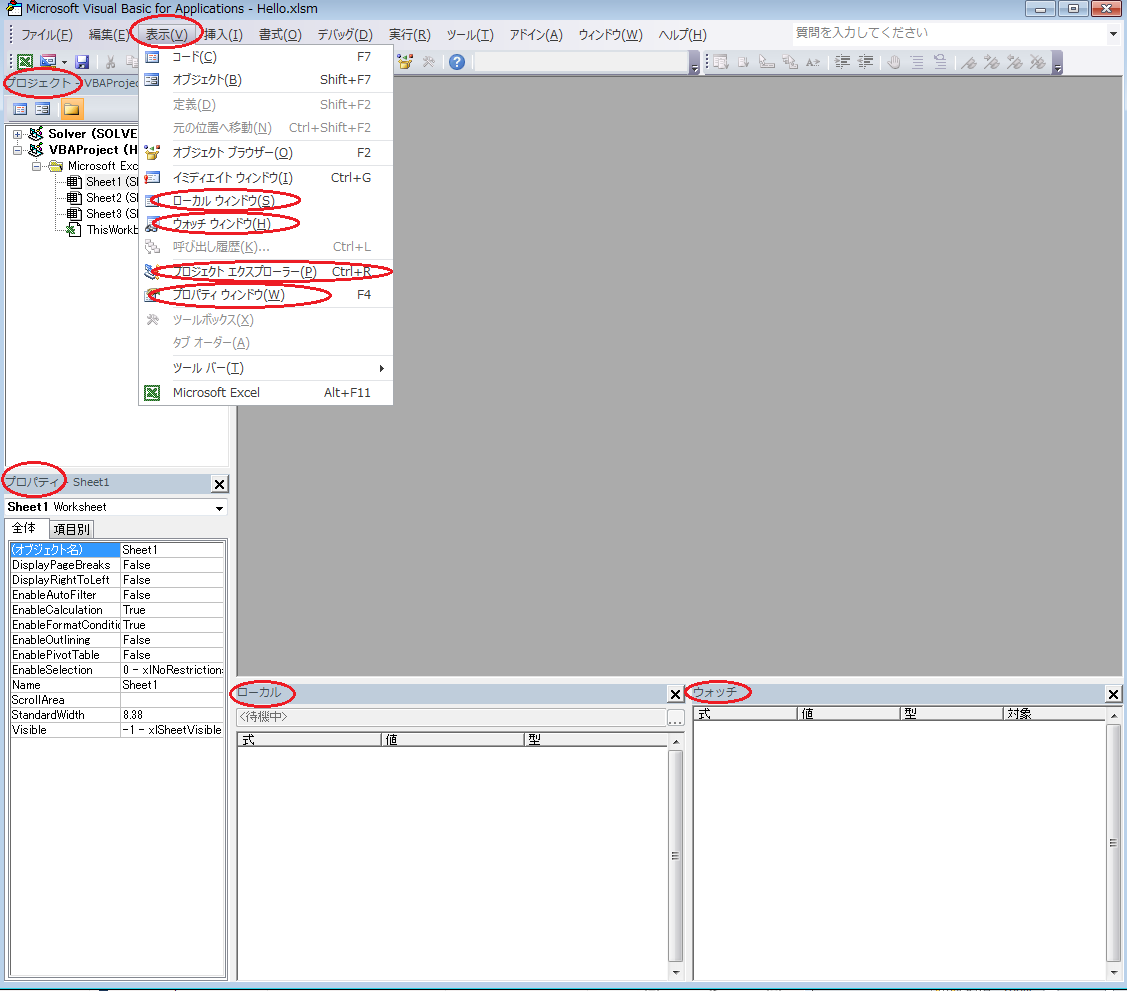The width and height of the screenshot is (1127, 991).
Task: Click View Object icon in Project panel
Action: pyautogui.click(x=43, y=109)
